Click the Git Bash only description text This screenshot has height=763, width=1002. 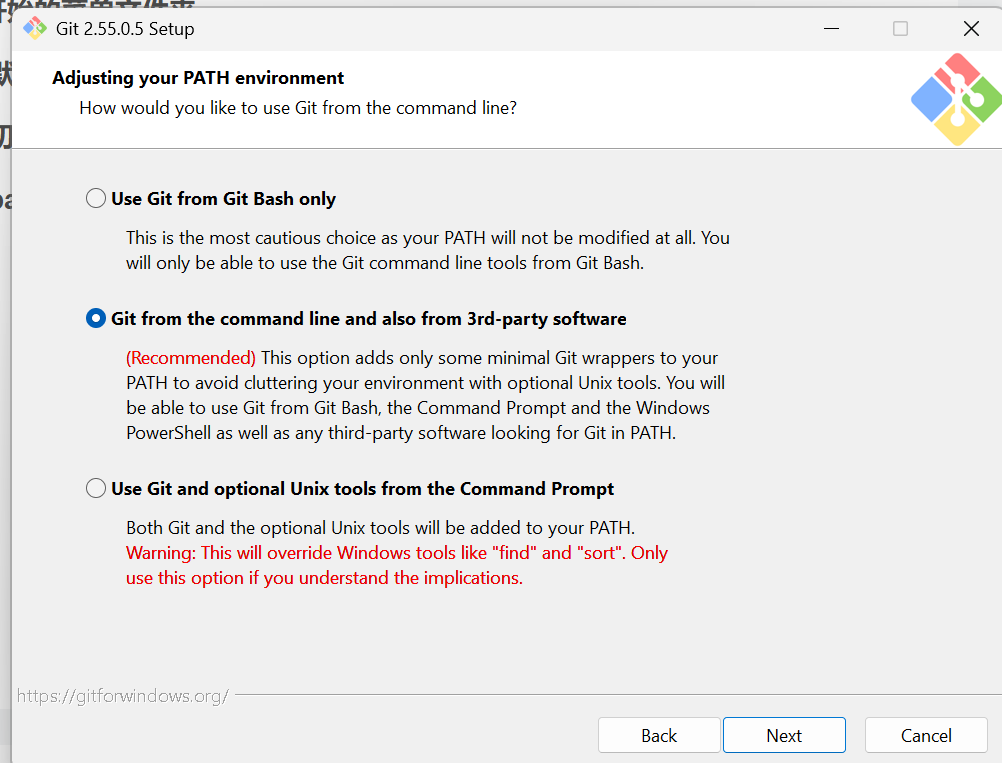428,250
